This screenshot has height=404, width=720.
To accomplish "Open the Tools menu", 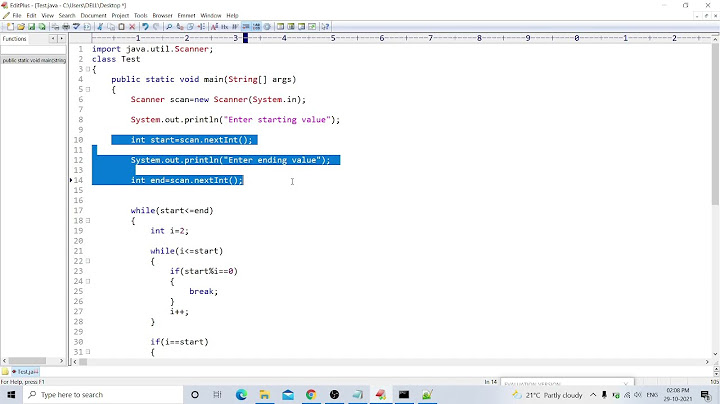I will (x=141, y=15).
